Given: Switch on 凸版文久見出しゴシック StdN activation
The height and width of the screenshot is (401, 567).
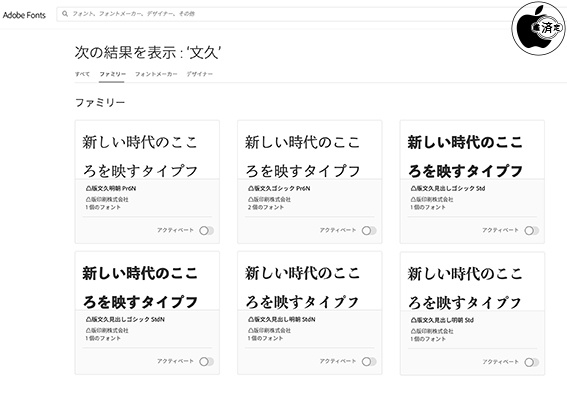Looking at the screenshot, I should pyautogui.click(x=206, y=361).
